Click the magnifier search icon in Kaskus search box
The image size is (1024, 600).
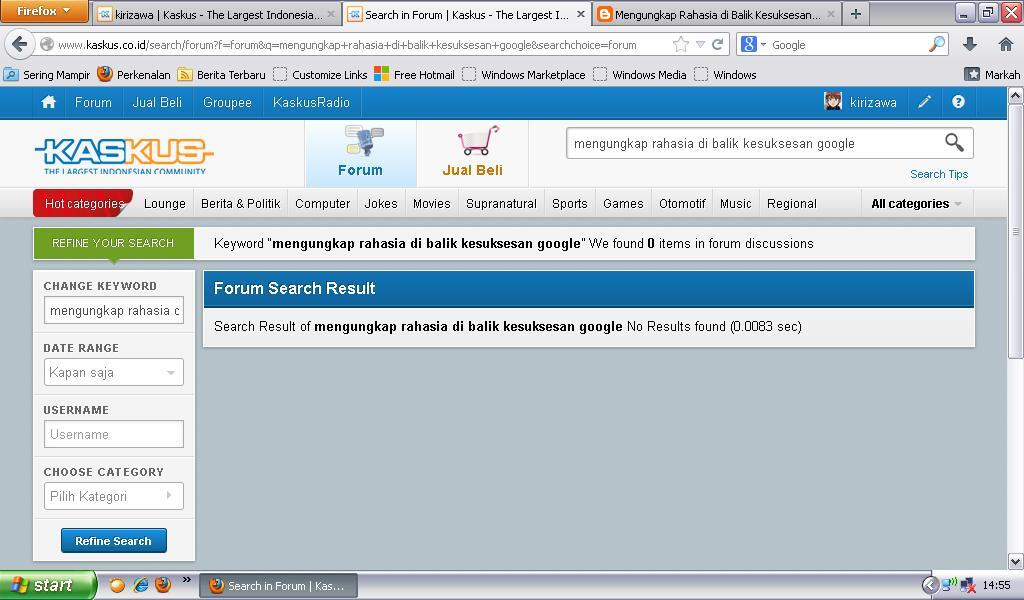click(x=954, y=142)
